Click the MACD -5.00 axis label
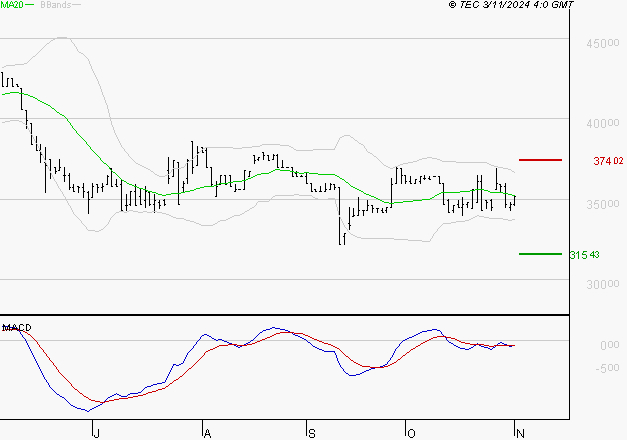The height and width of the screenshot is (440, 627). click(607, 368)
